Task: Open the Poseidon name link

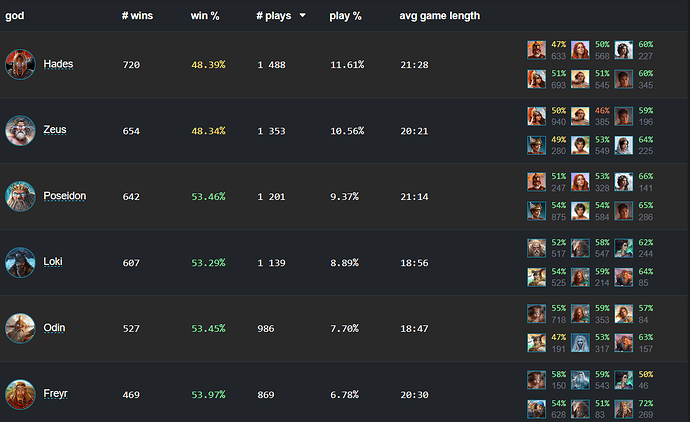Action: click(65, 196)
